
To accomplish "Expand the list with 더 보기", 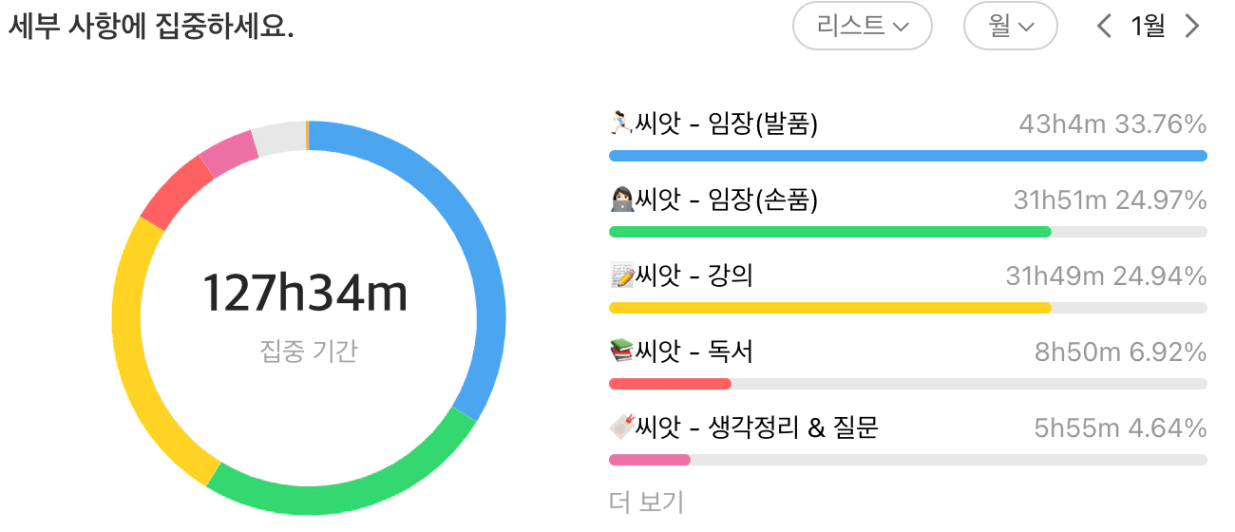I will (x=646, y=501).
